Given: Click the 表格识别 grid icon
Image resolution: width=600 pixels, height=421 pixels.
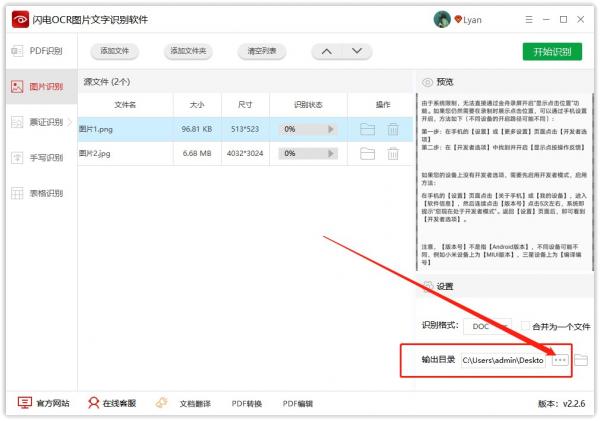Looking at the screenshot, I should click(x=17, y=193).
